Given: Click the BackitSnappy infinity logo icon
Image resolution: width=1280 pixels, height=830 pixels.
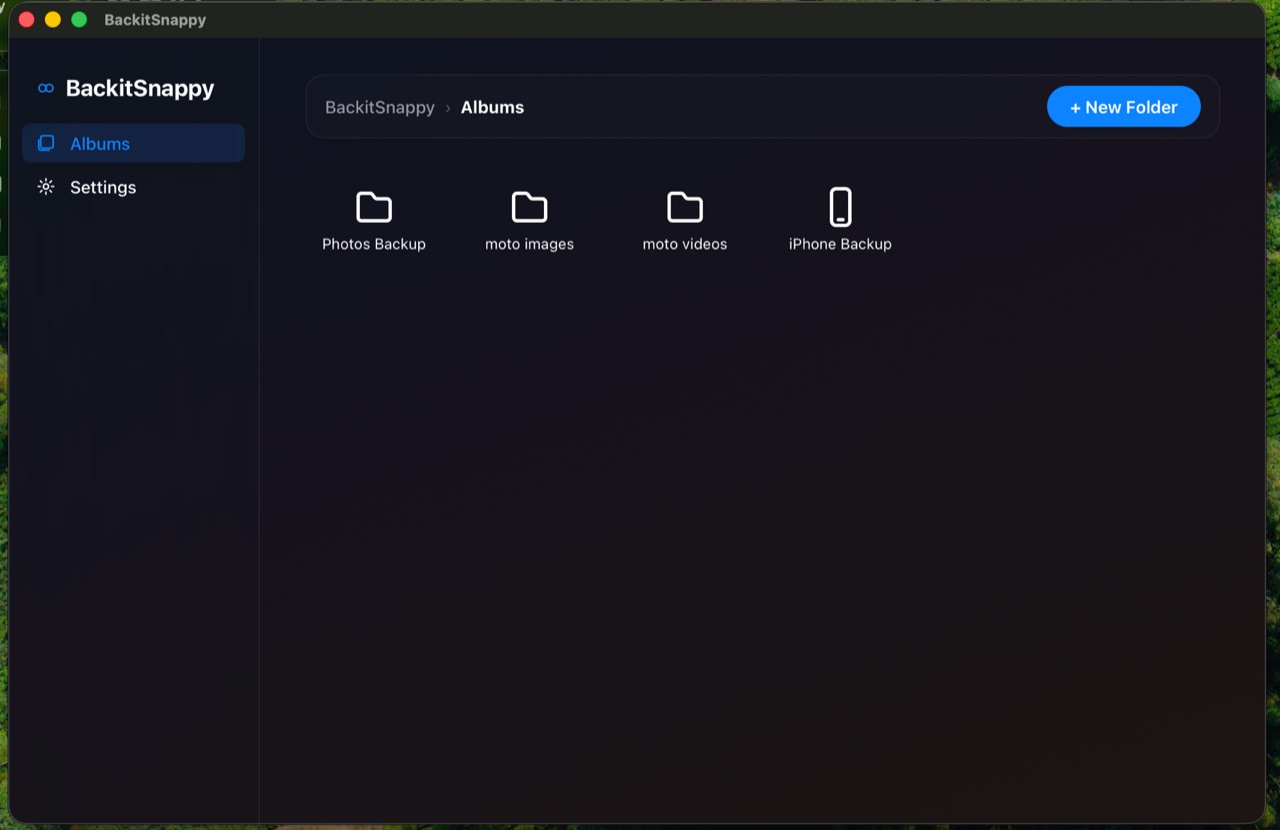Looking at the screenshot, I should (x=46, y=88).
